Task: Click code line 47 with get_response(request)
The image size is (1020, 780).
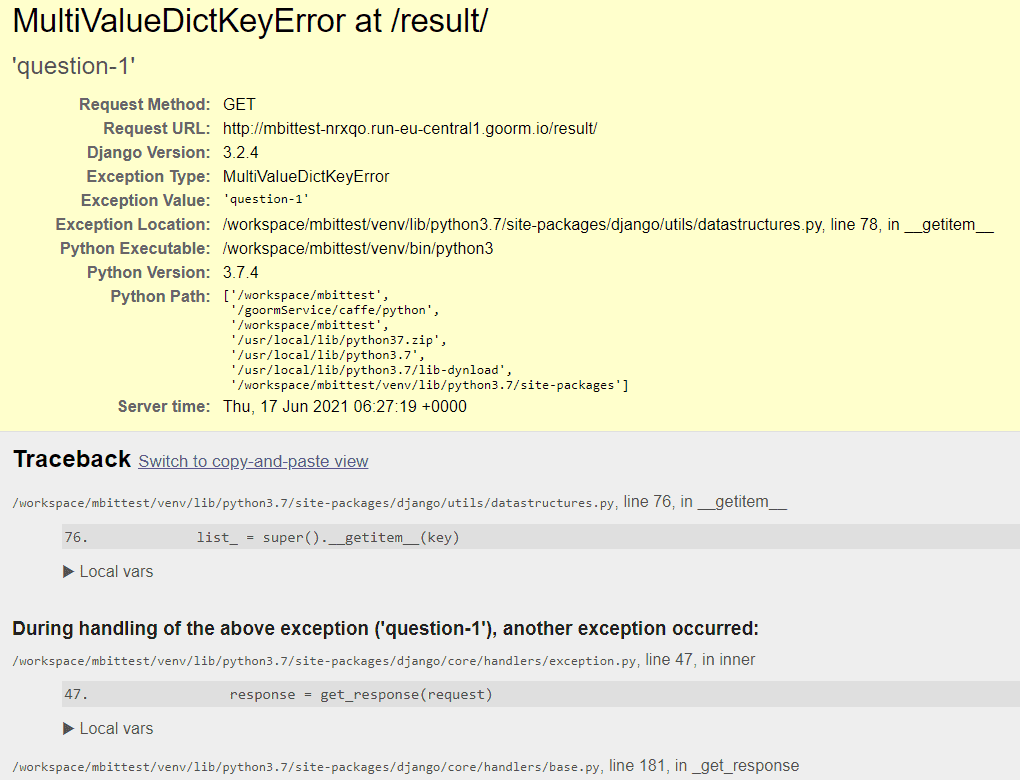Action: tap(361, 695)
